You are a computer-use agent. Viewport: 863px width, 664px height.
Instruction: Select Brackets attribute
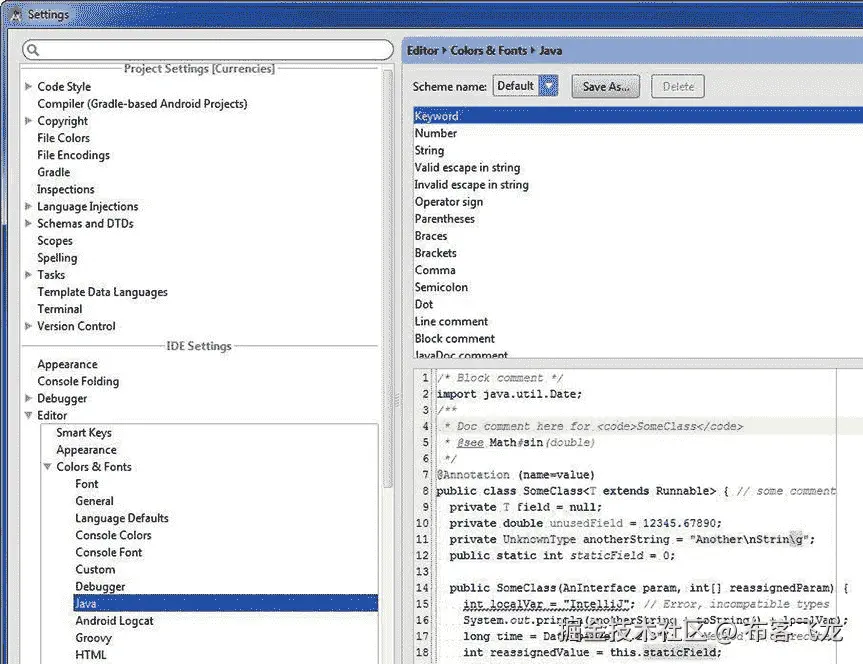(x=435, y=253)
